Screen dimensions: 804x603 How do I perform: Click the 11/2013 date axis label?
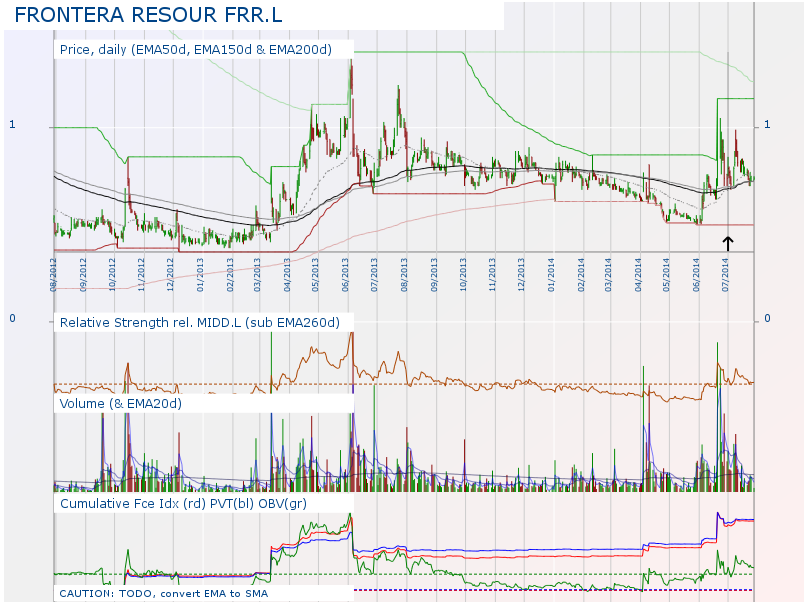[x=492, y=275]
